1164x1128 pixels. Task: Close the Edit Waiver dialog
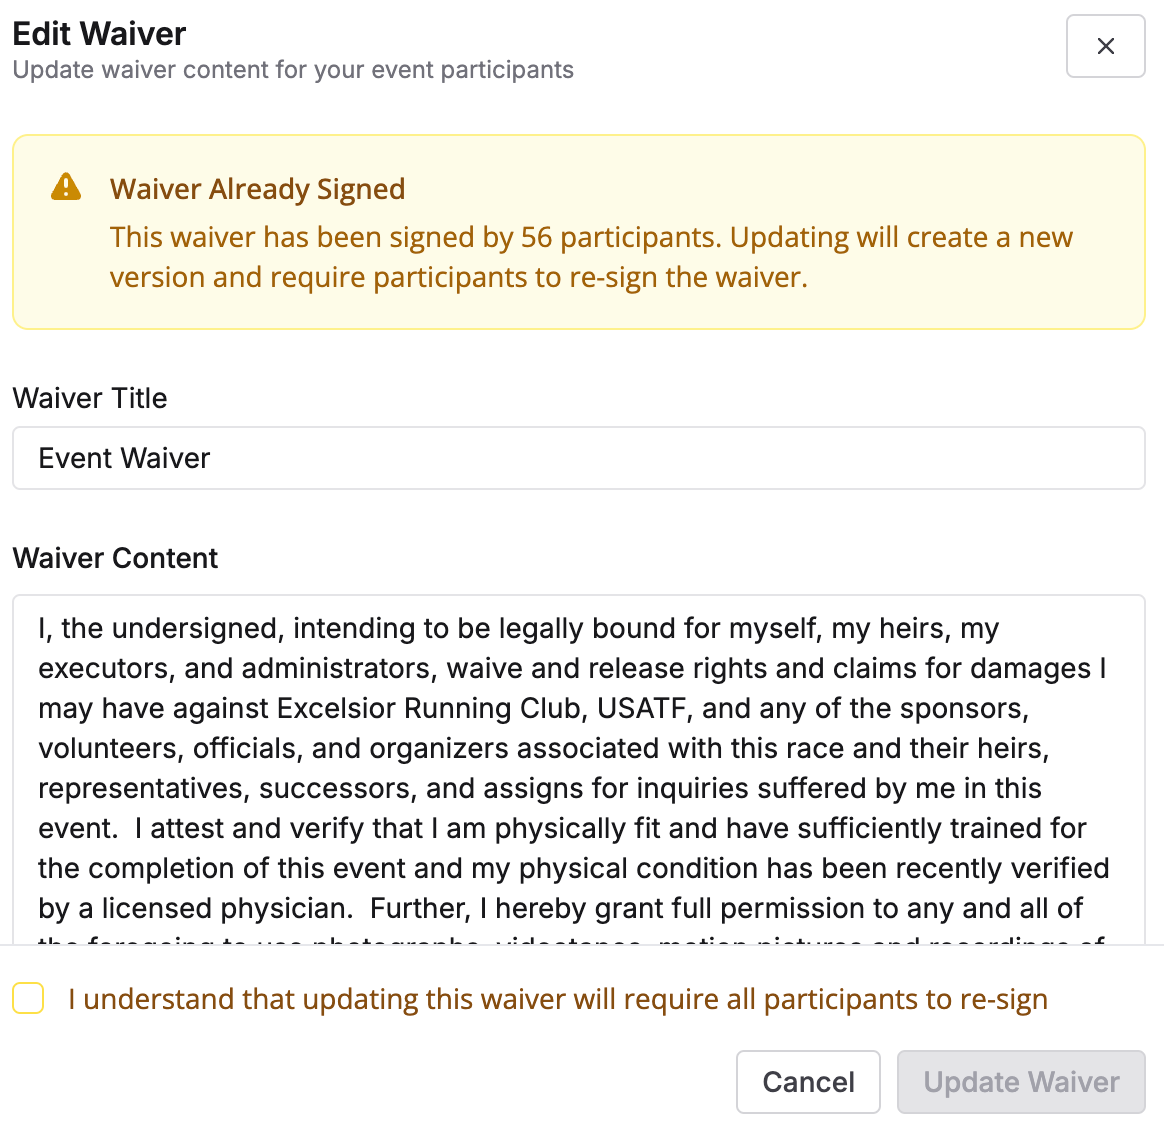tap(1105, 46)
